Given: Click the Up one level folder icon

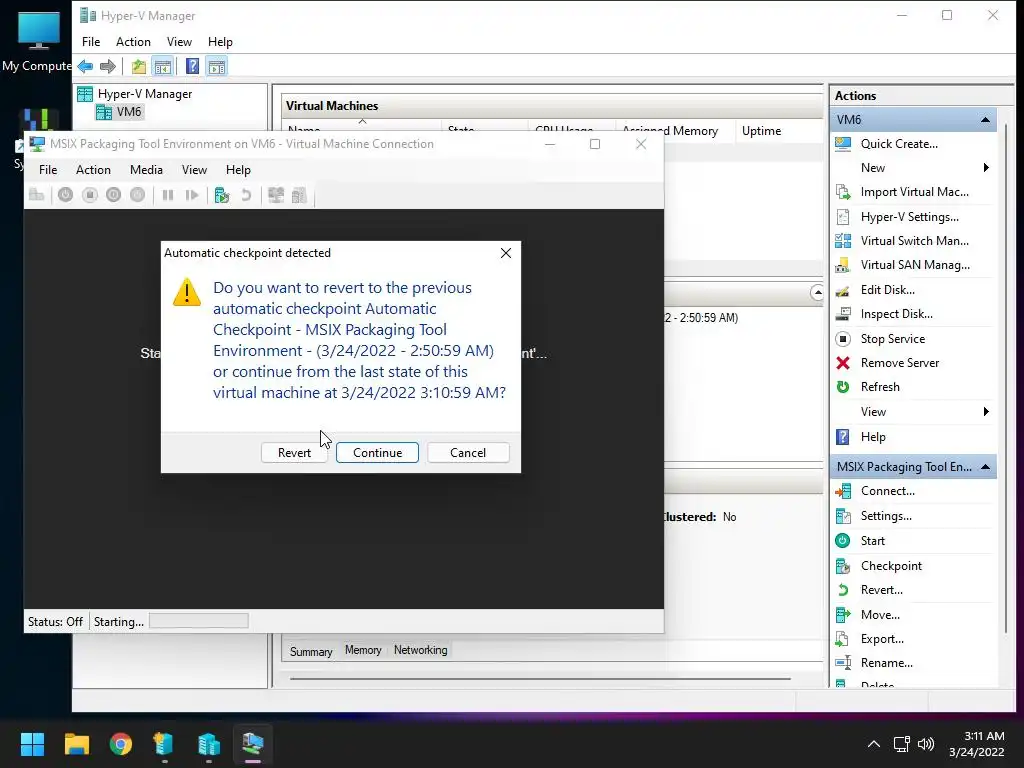Looking at the screenshot, I should 138,66.
